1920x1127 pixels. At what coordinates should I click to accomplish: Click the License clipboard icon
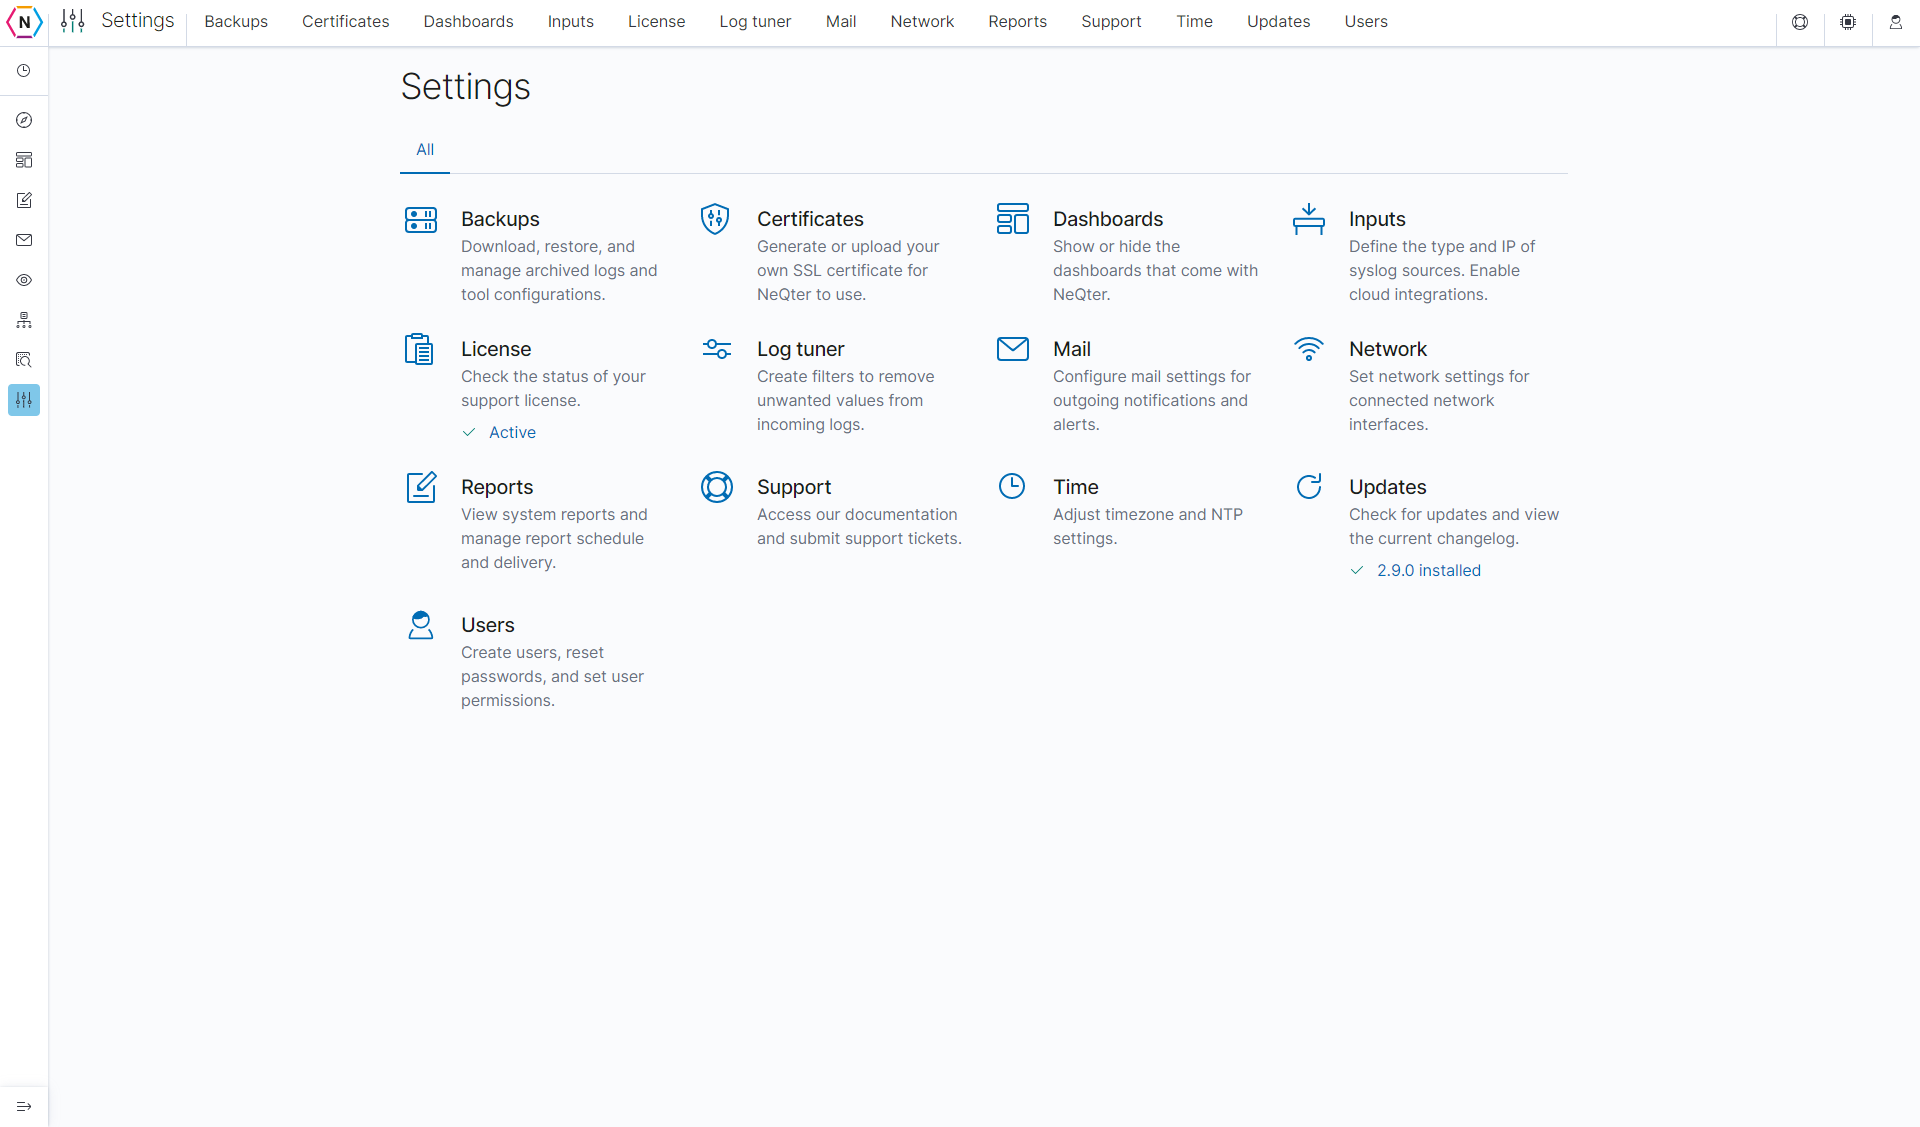coord(419,349)
